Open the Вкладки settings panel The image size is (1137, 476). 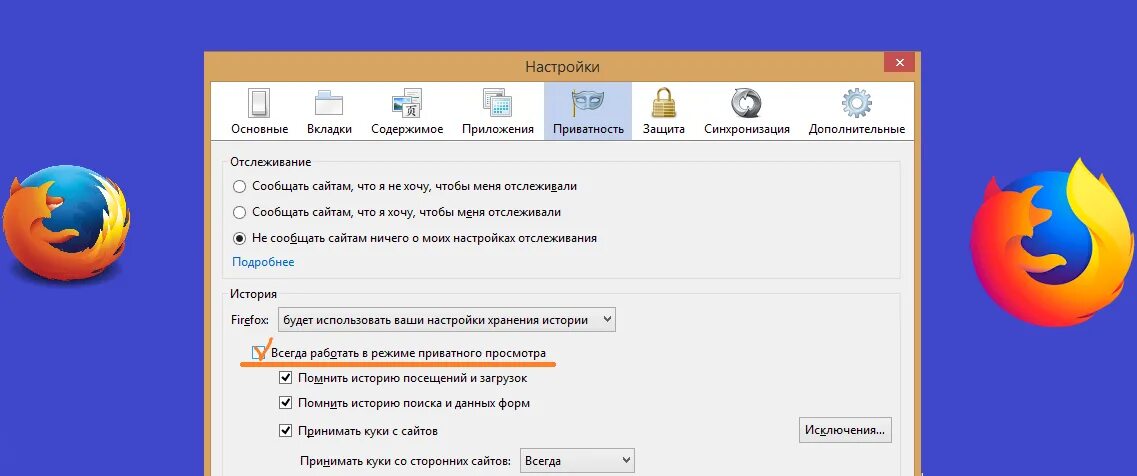point(329,112)
